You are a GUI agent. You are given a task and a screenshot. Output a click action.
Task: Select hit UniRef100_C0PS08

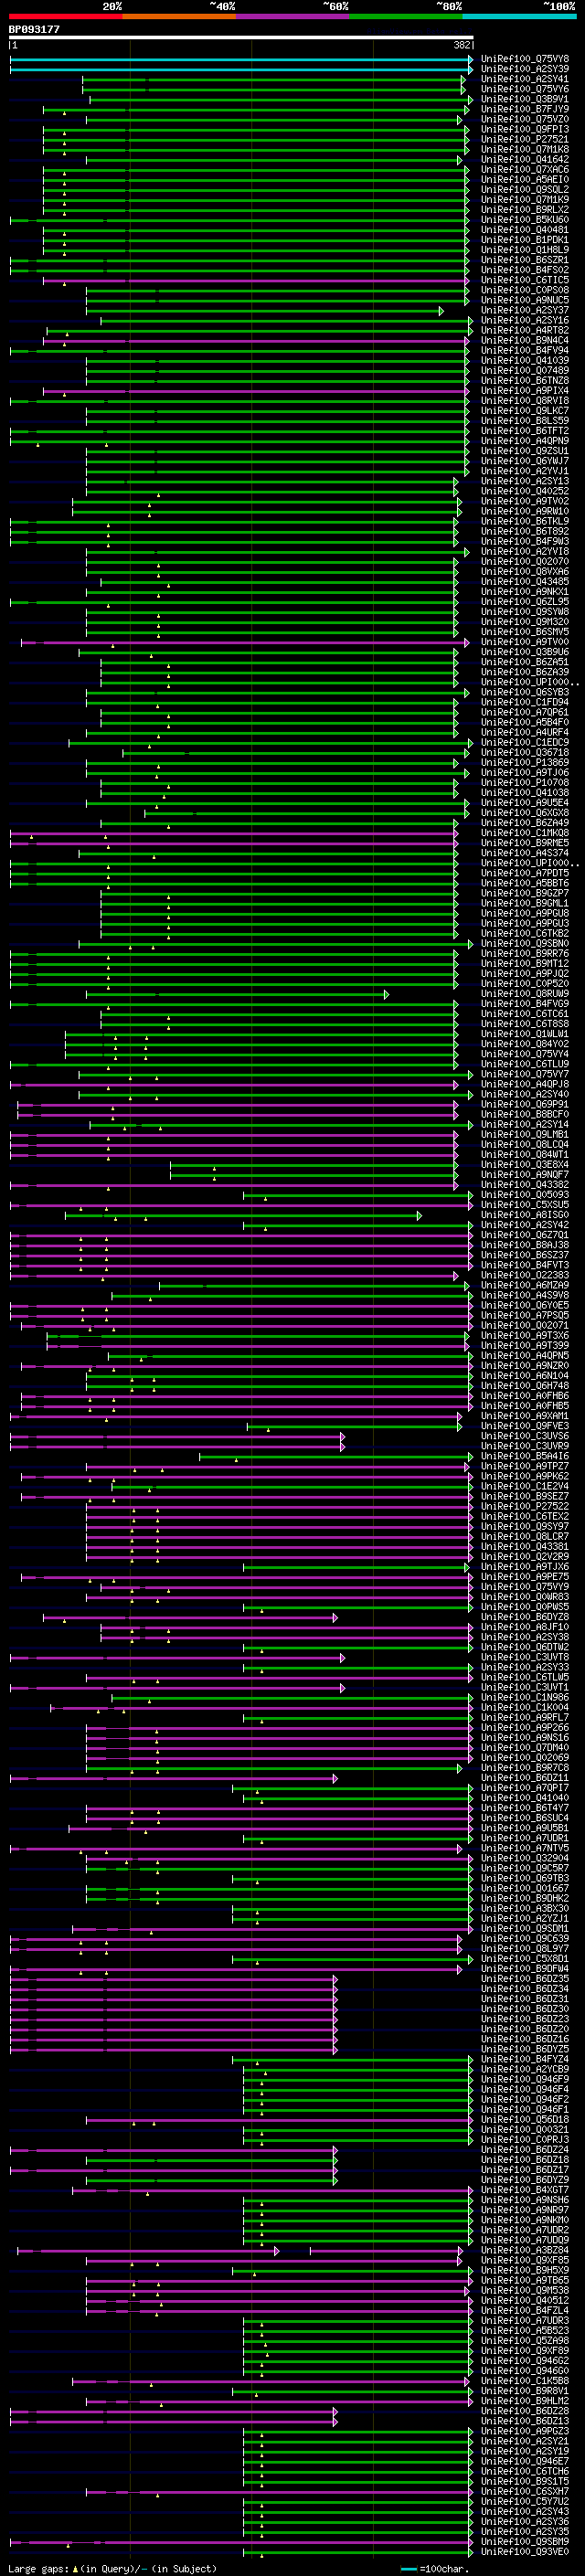point(525,290)
